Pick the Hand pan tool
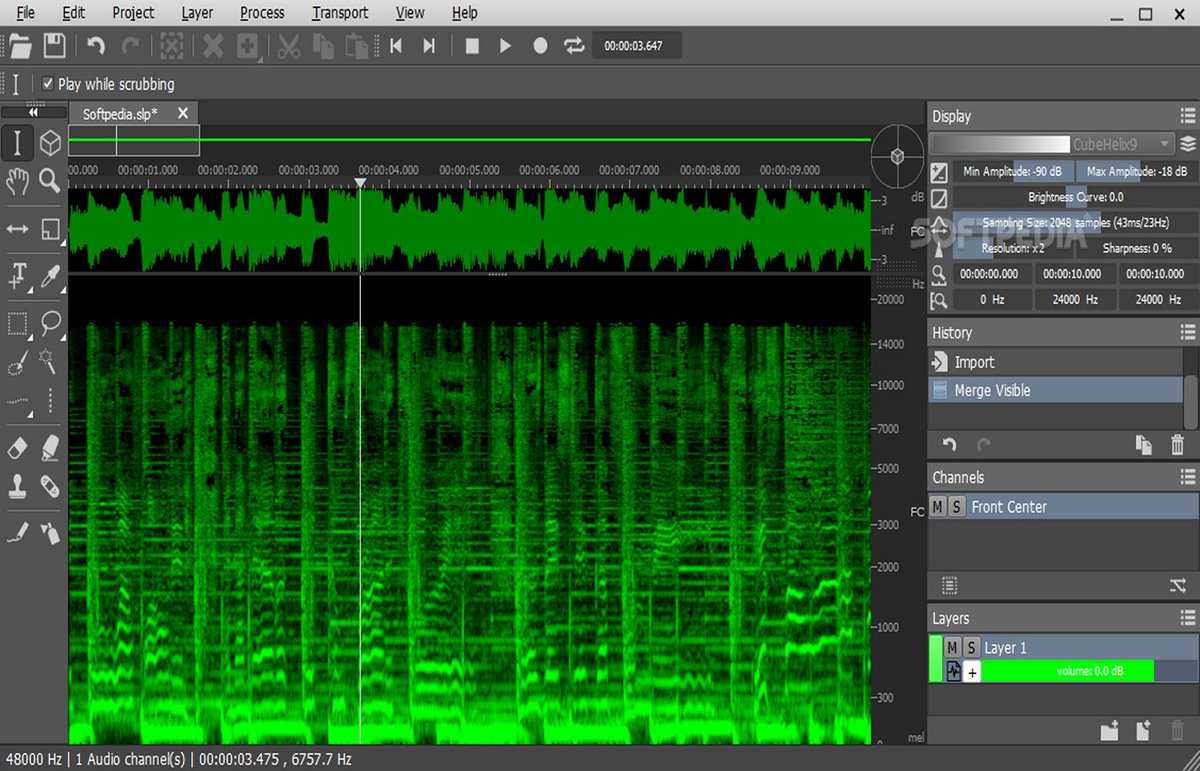This screenshot has height=771, width=1200. click(x=17, y=181)
